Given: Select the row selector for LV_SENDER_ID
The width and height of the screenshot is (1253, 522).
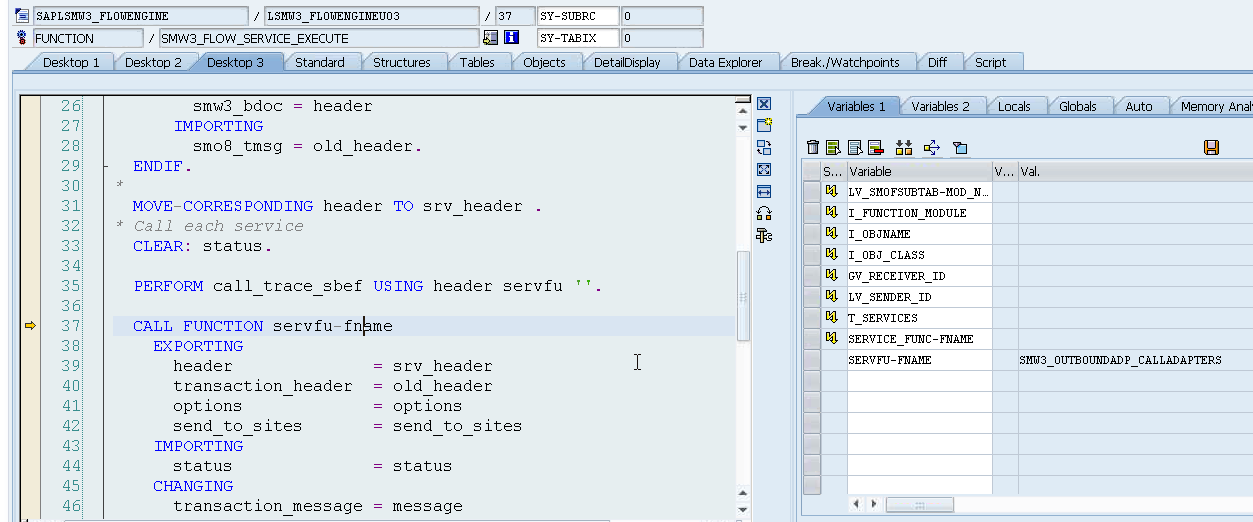Looking at the screenshot, I should (x=812, y=296).
